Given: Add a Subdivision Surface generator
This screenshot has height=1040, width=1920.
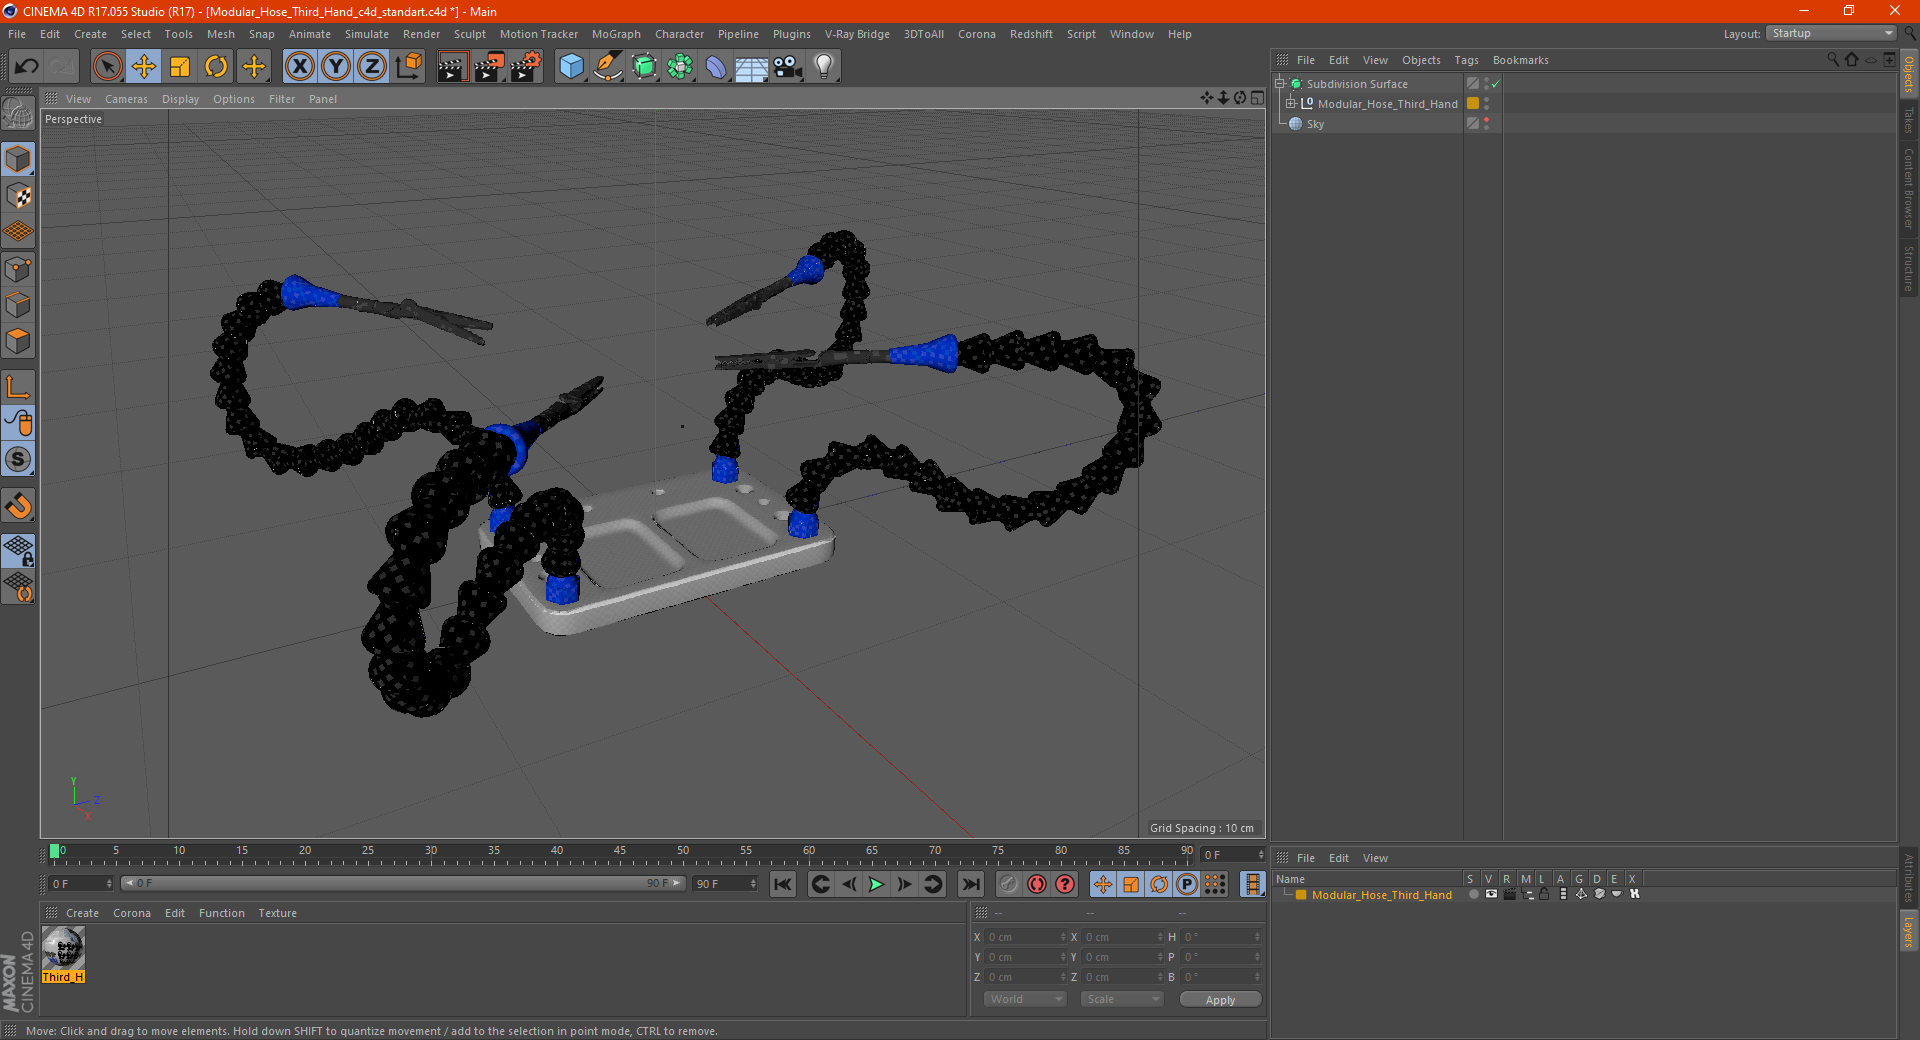Looking at the screenshot, I should 645,67.
